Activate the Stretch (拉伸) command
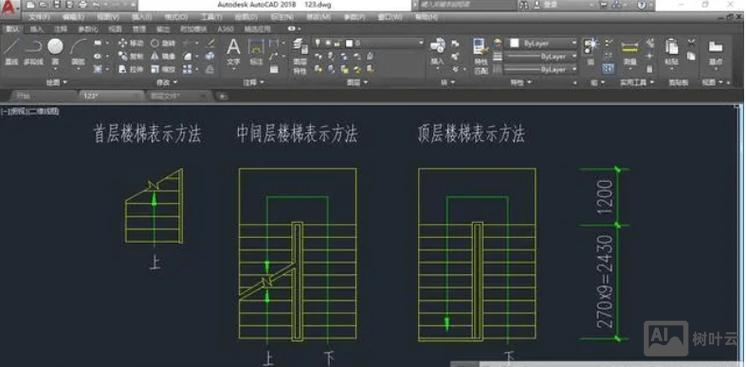 click(x=131, y=69)
